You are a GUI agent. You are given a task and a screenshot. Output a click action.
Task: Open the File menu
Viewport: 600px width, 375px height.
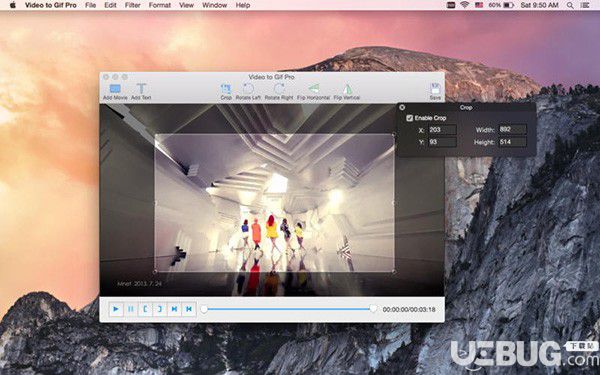pyautogui.click(x=90, y=5)
